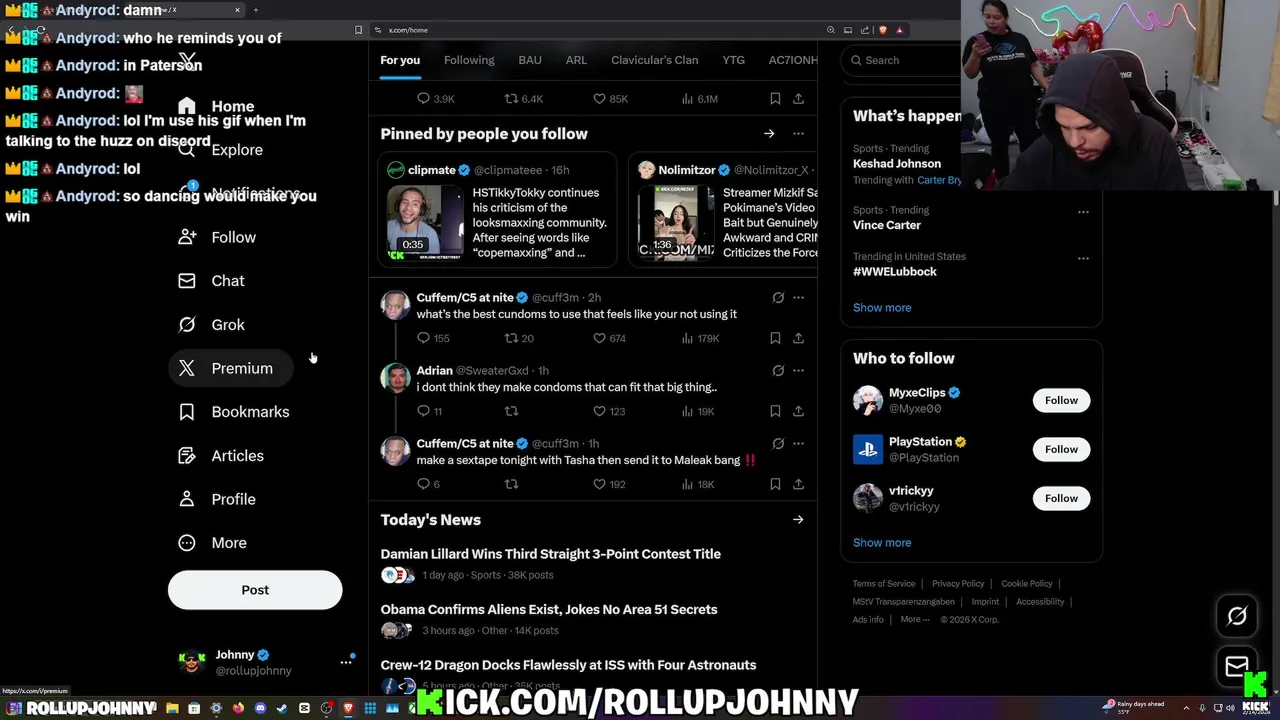Expand the Pinned by people you follow arrow

769,134
